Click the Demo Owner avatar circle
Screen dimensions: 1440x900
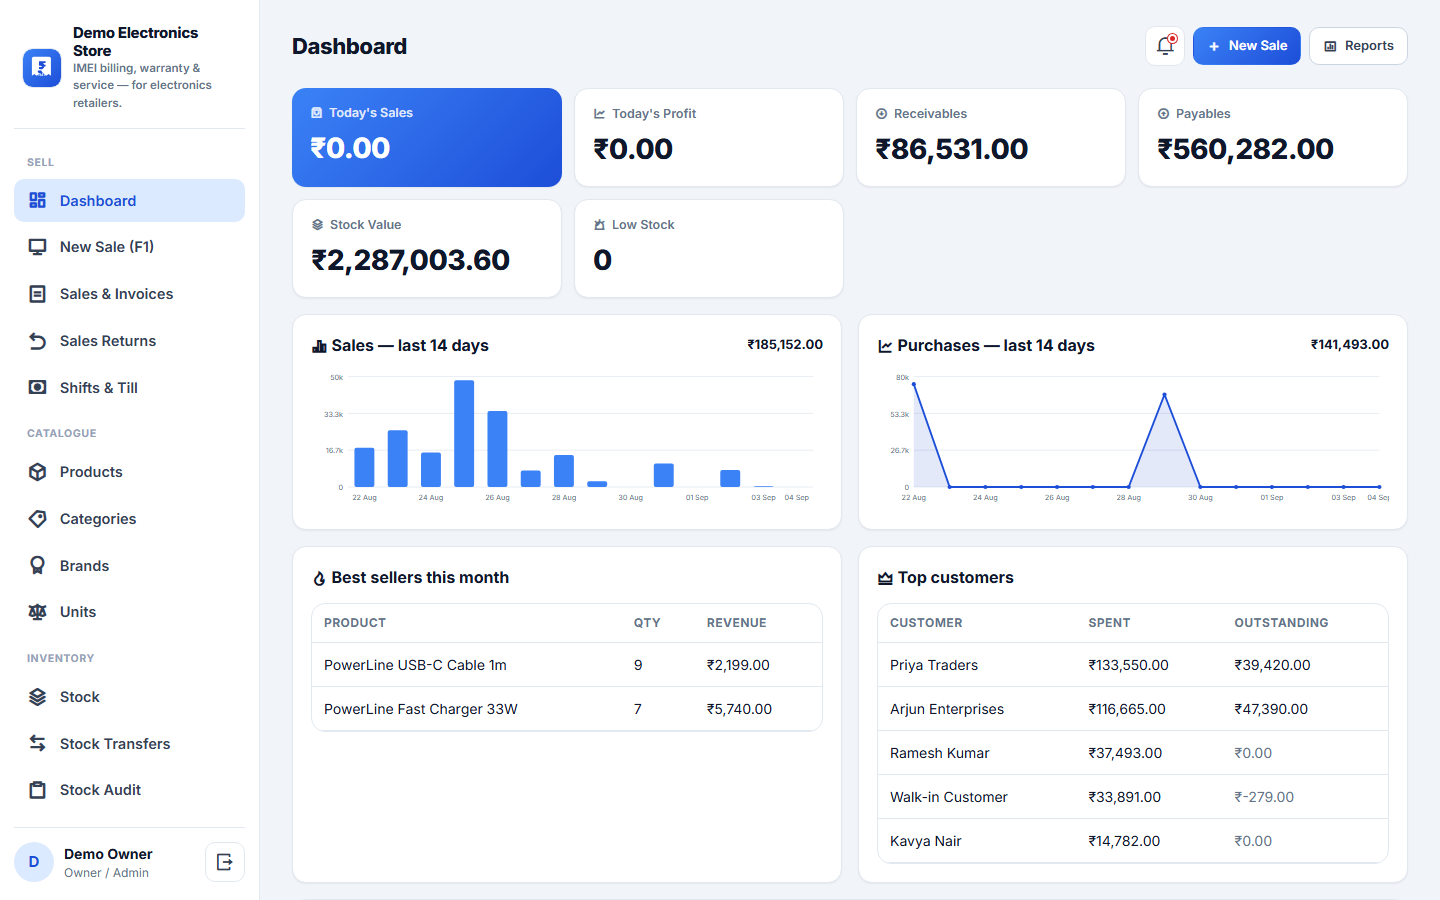point(34,862)
